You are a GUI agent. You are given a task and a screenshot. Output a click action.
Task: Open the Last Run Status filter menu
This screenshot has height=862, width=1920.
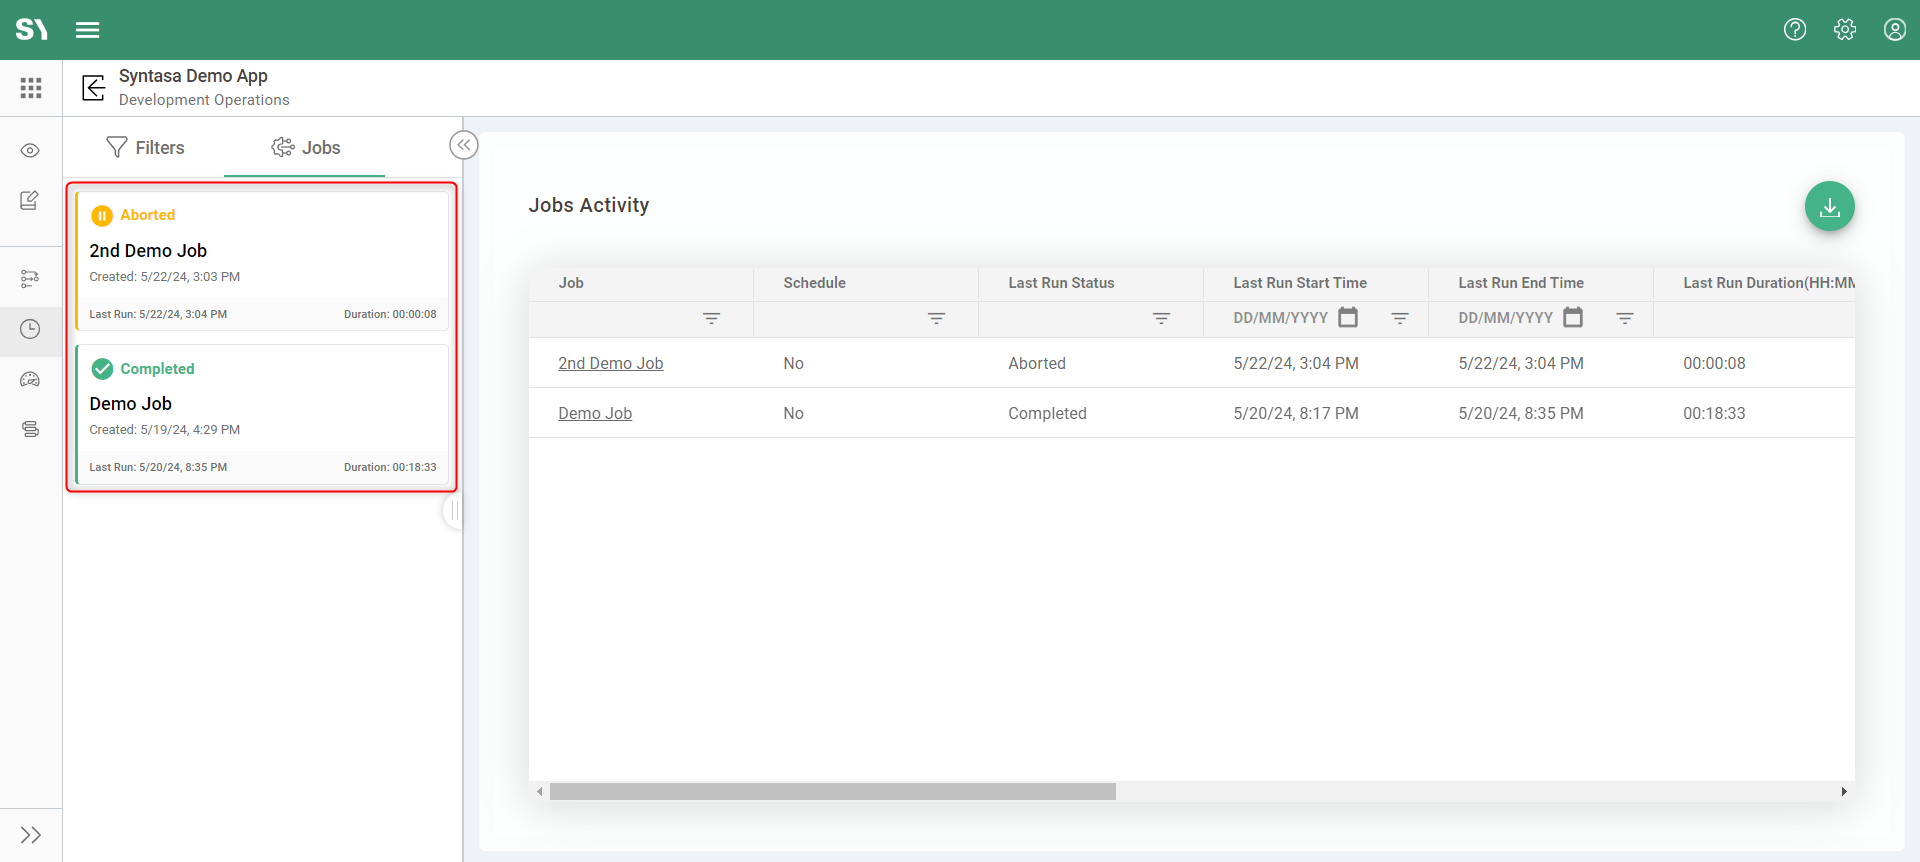pos(1161,318)
